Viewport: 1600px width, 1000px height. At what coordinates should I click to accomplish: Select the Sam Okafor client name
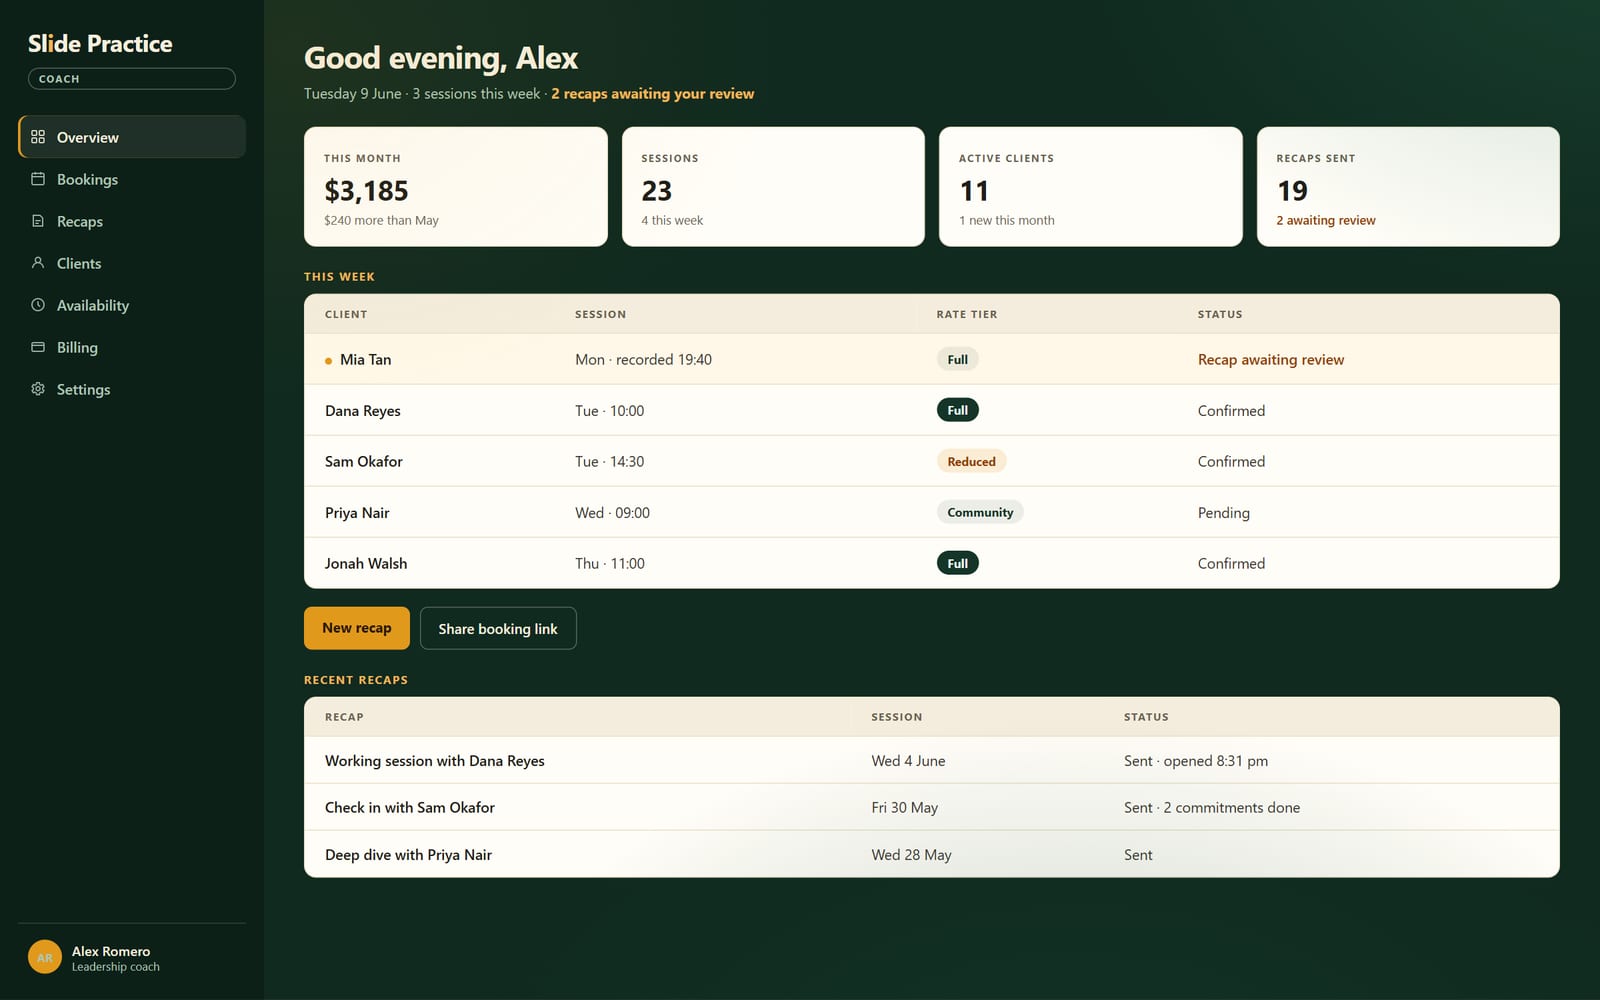tap(364, 462)
